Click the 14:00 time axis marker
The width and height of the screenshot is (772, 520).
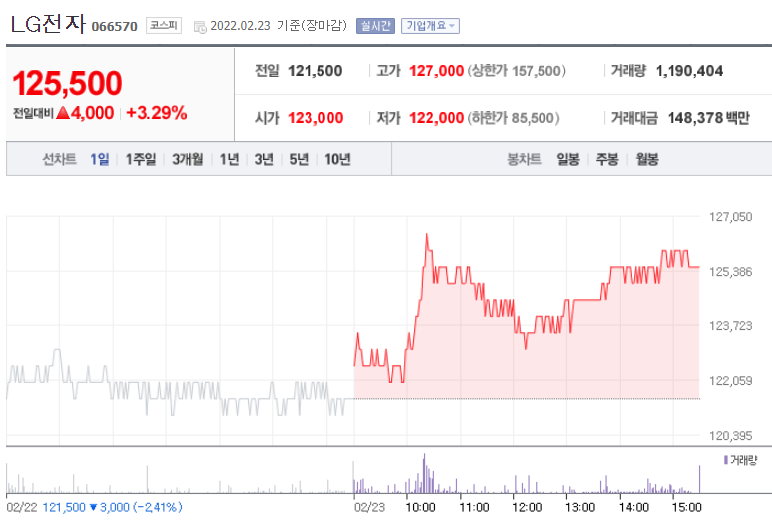634,507
